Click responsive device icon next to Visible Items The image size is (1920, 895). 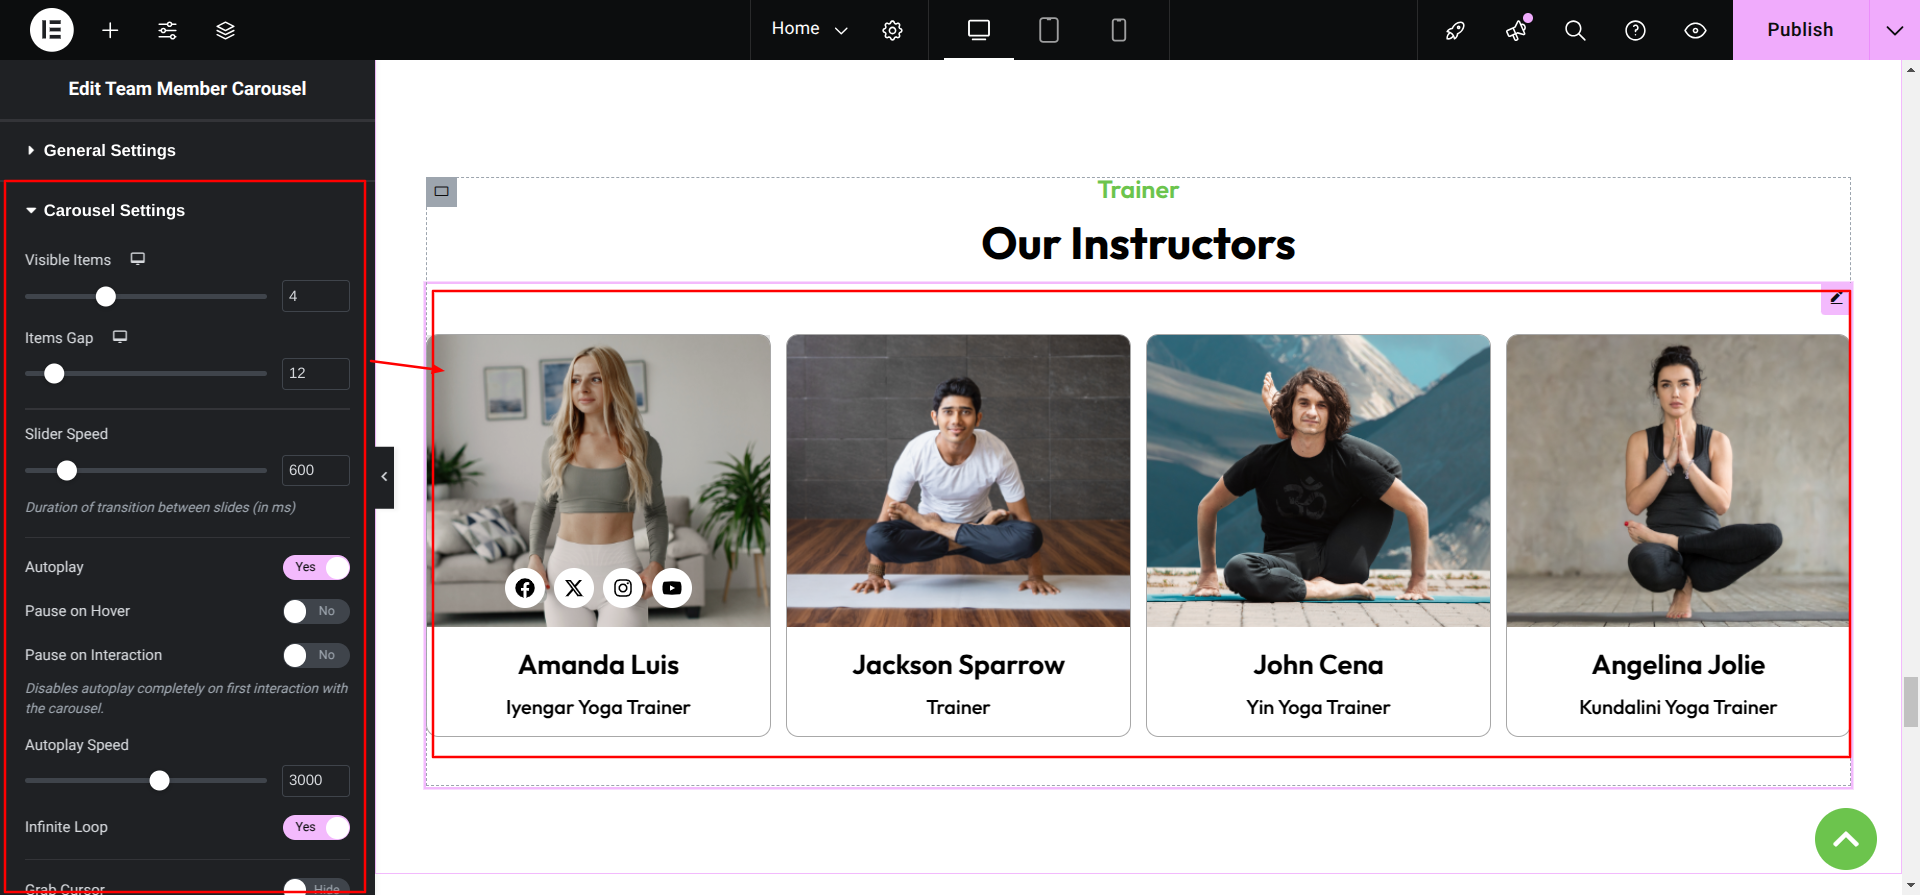coord(138,259)
